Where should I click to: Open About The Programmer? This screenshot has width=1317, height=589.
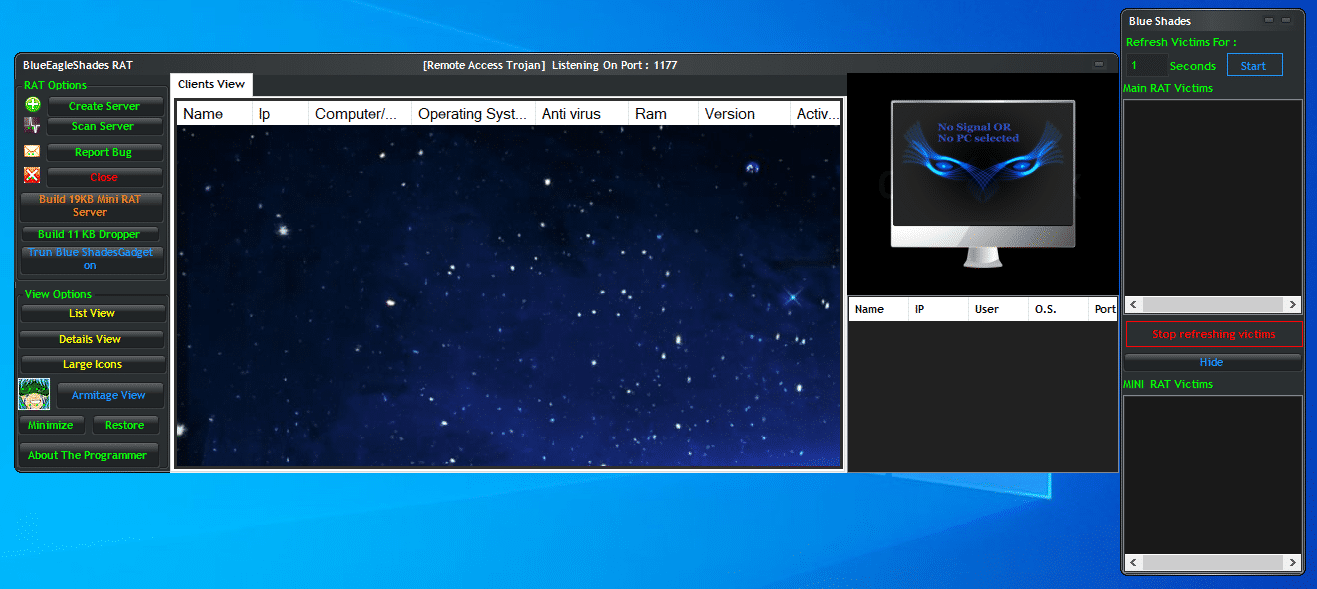pyautogui.click(x=88, y=455)
